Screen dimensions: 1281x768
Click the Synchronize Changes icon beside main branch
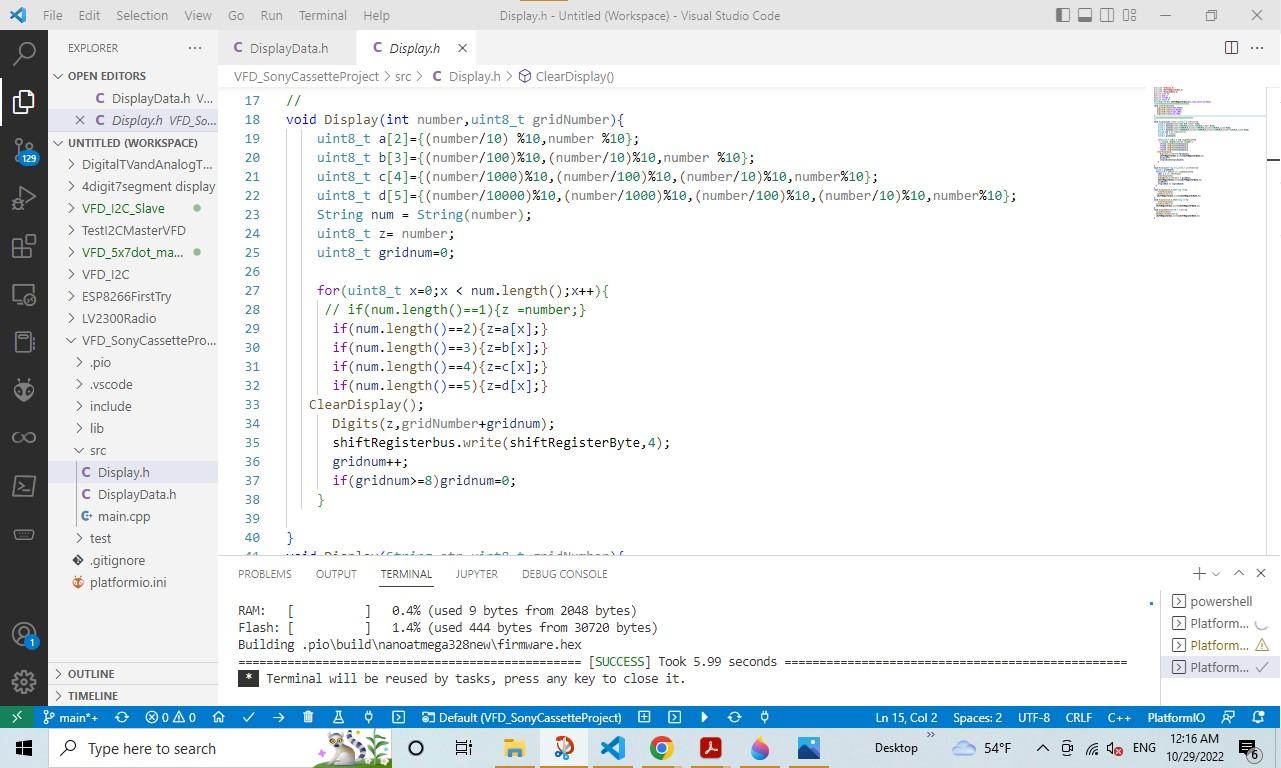122,717
